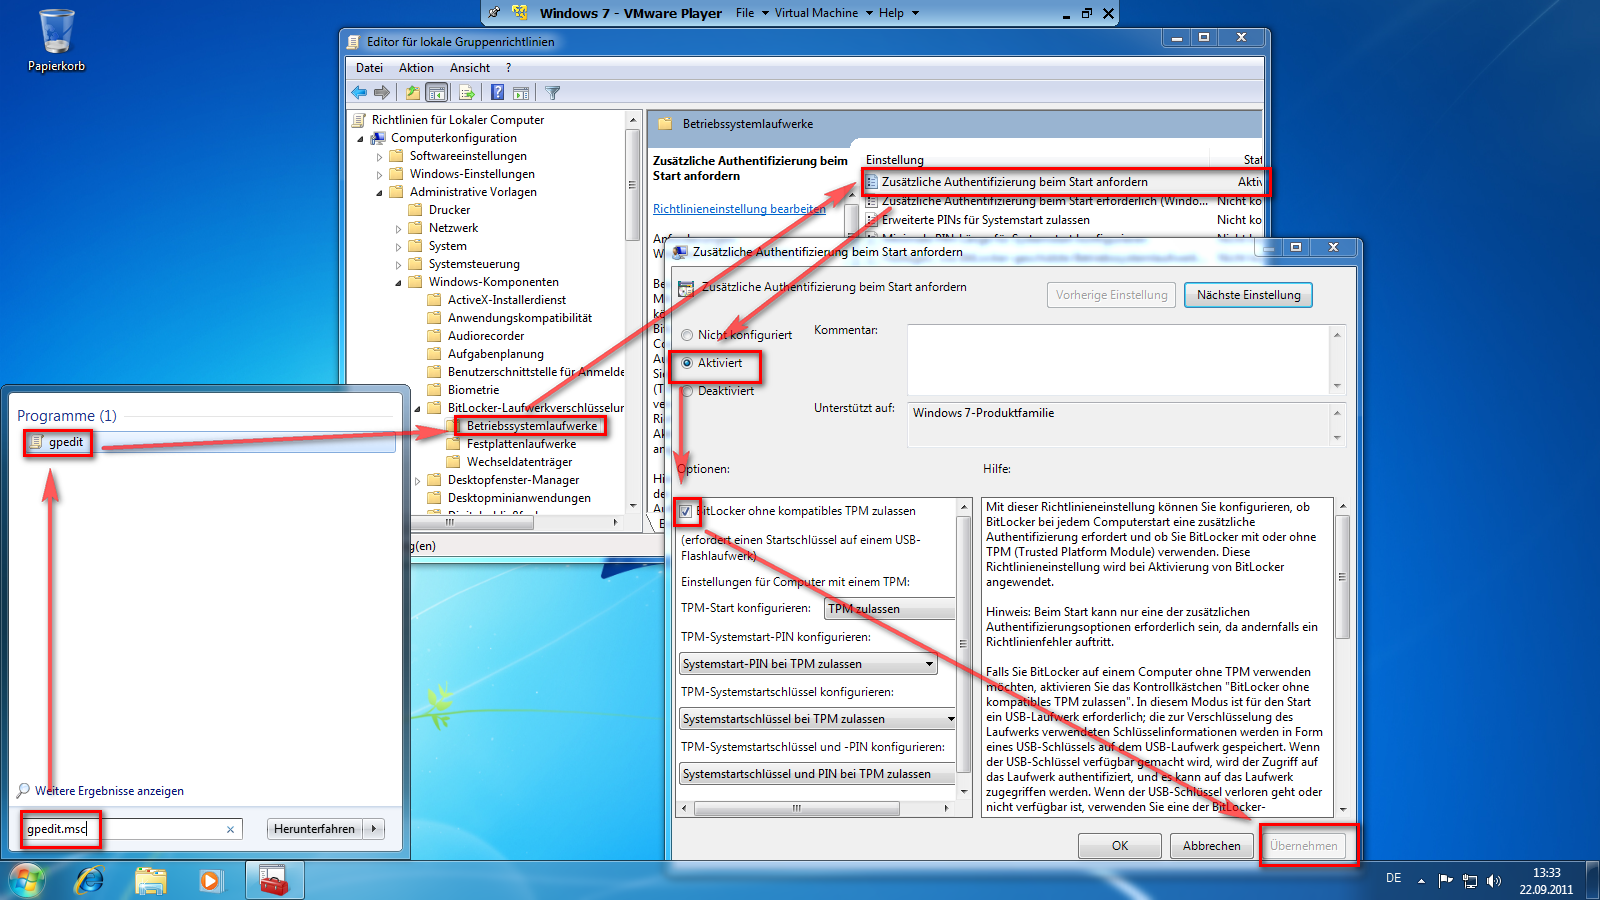1600x900 pixels.
Task: Click the Forward arrow in gpedit toolbar
Action: pyautogui.click(x=381, y=93)
